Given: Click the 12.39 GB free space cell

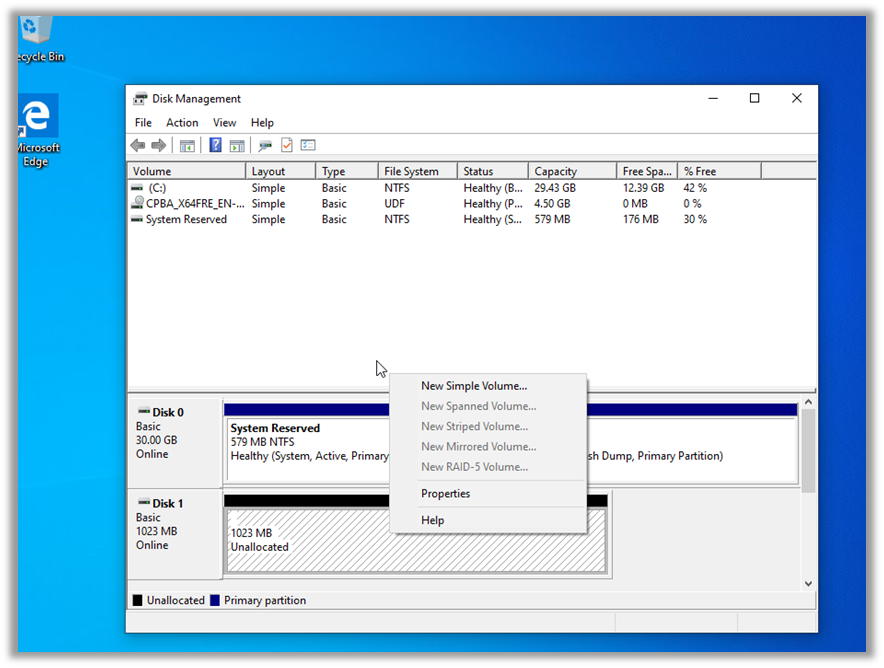Looking at the screenshot, I should click(643, 188).
